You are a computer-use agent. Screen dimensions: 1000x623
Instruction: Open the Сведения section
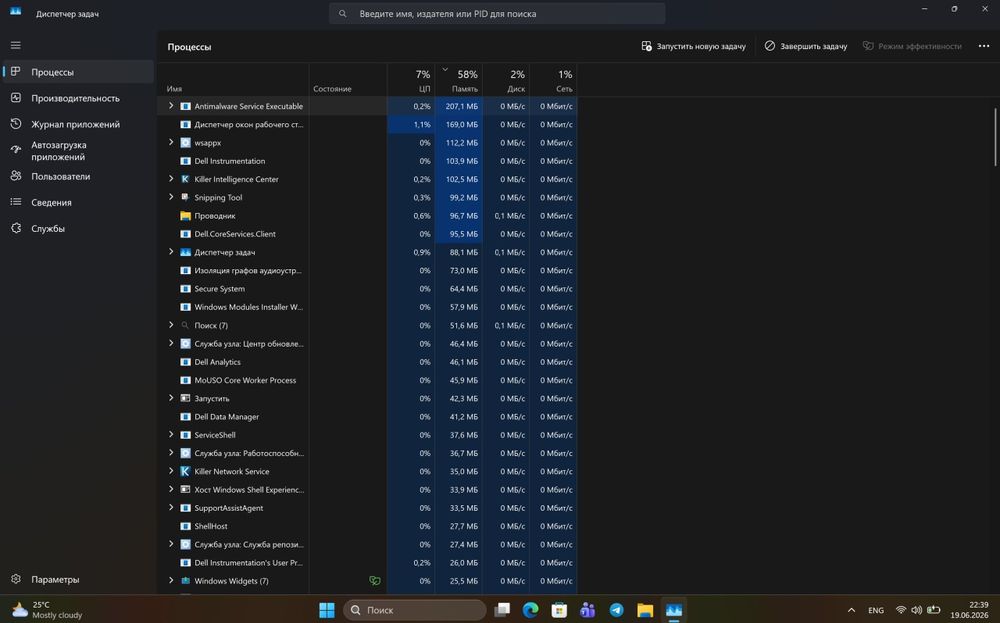click(x=78, y=202)
